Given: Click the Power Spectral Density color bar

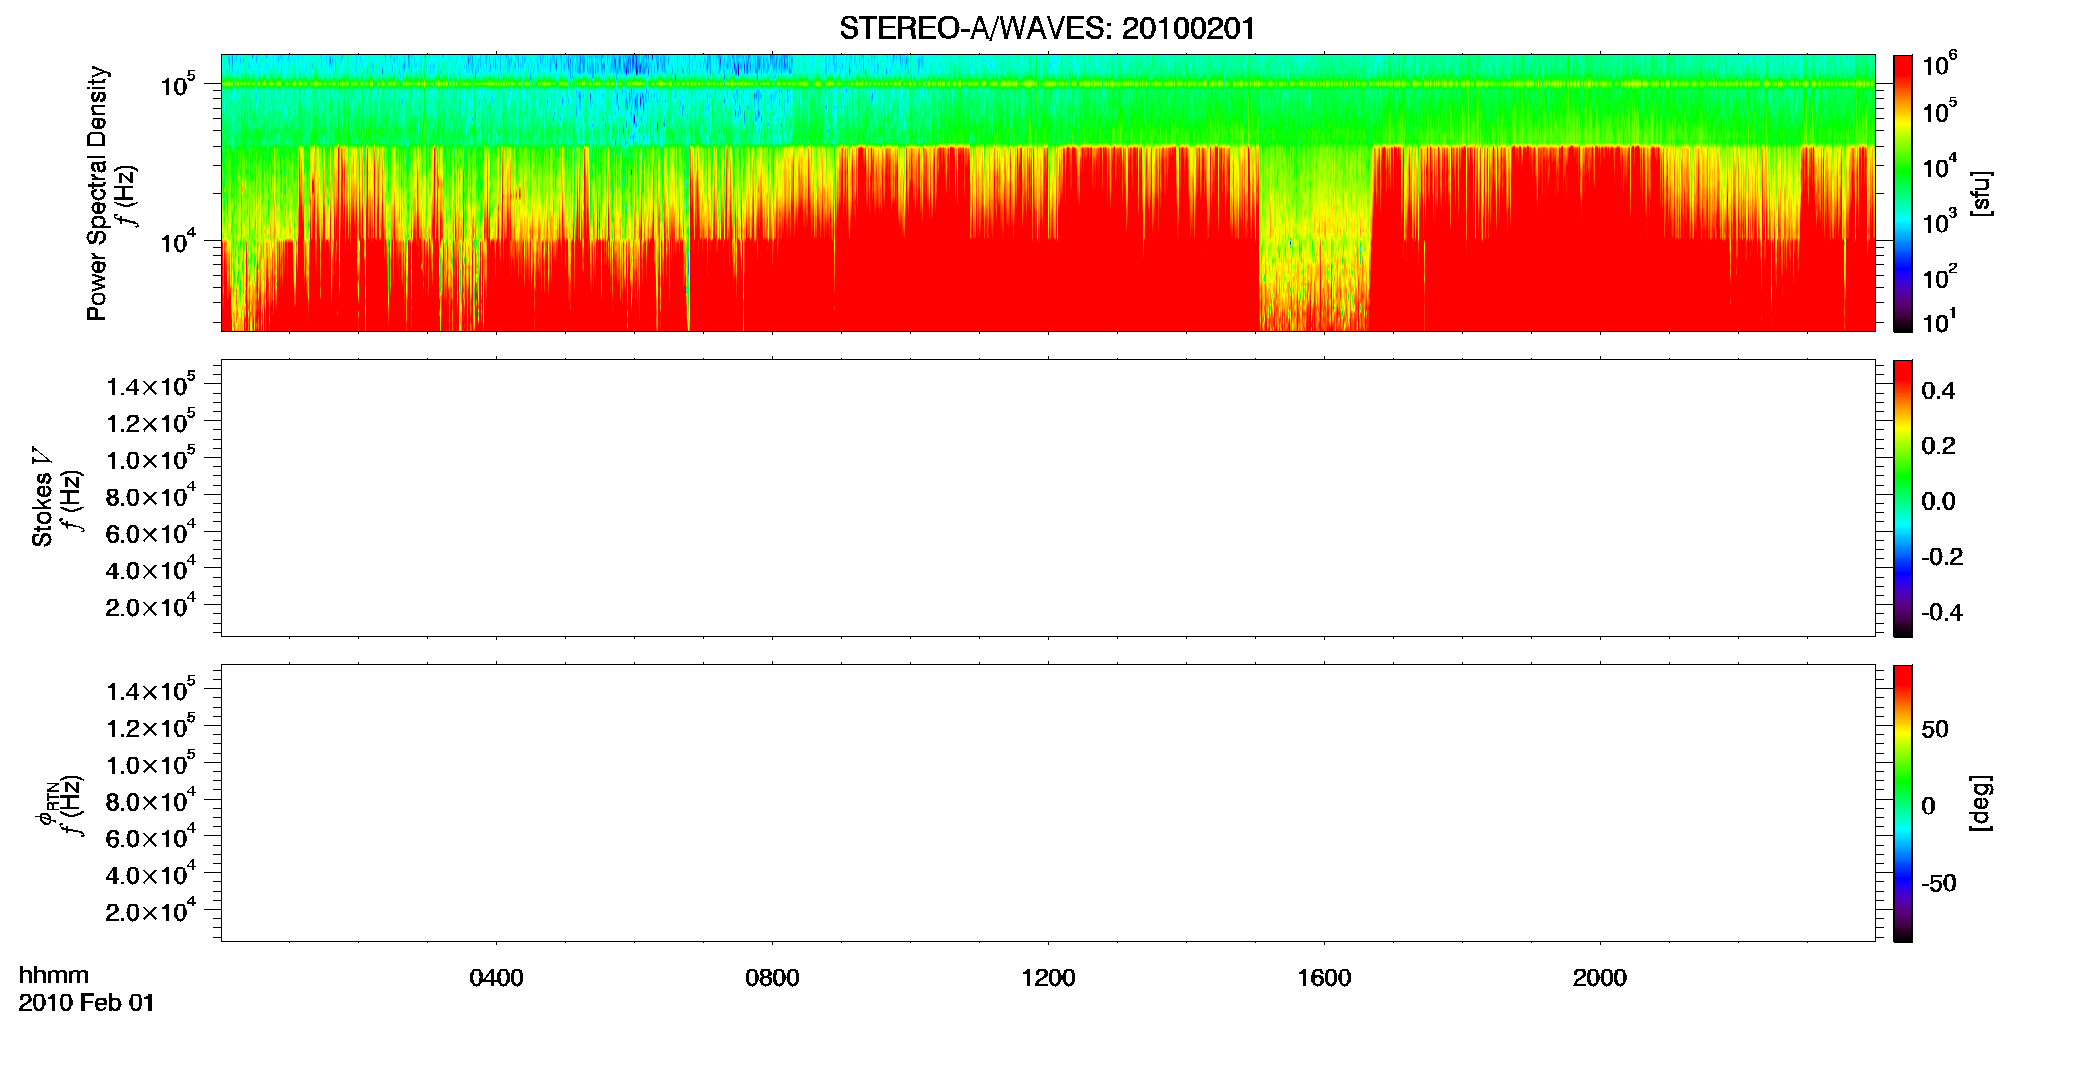Looking at the screenshot, I should [x=1903, y=192].
